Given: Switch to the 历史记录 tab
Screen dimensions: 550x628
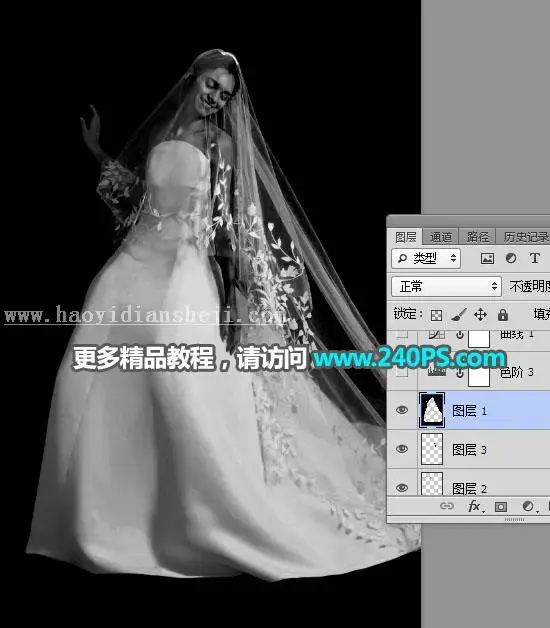Looking at the screenshot, I should [x=525, y=237].
